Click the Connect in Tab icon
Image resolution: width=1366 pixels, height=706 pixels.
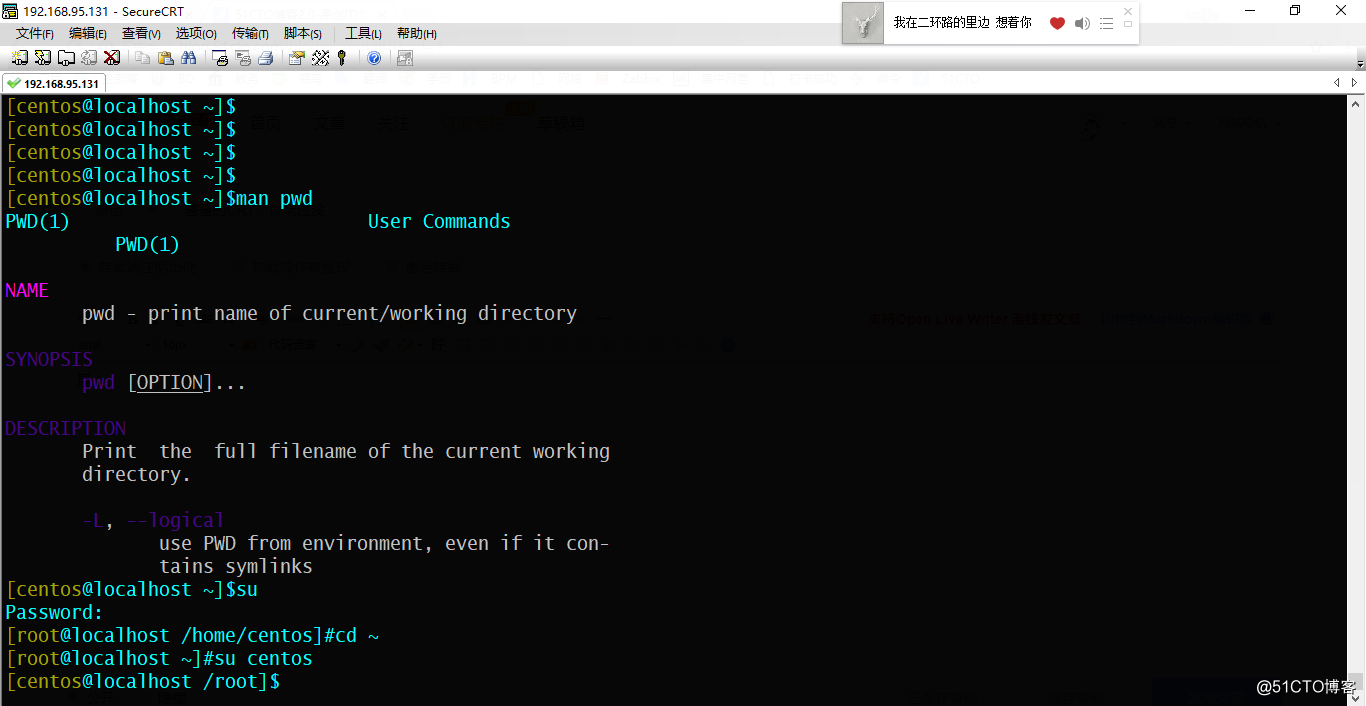tap(66, 58)
